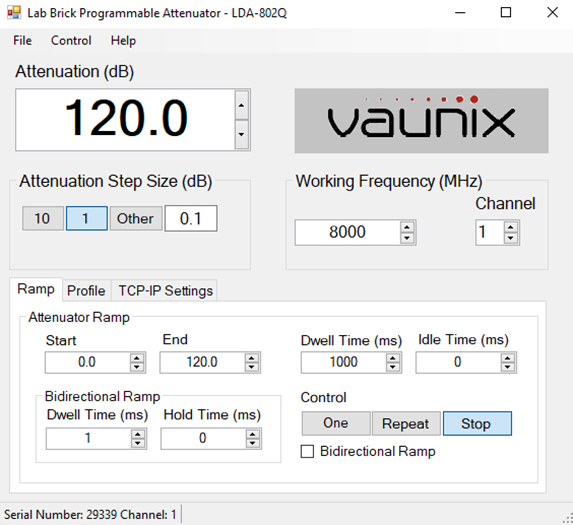Increase Attenuator Ramp Dwell Time 1000

393,358
